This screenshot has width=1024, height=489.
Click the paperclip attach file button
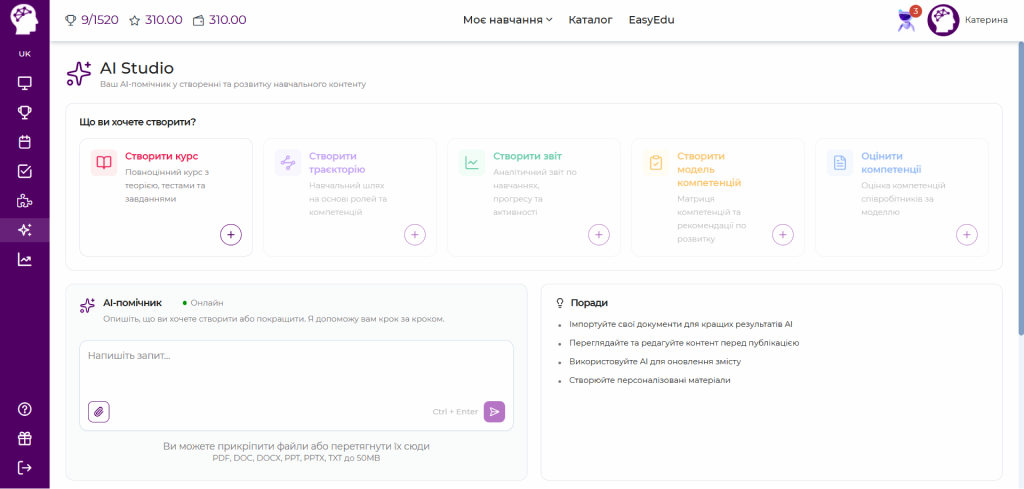(99, 411)
